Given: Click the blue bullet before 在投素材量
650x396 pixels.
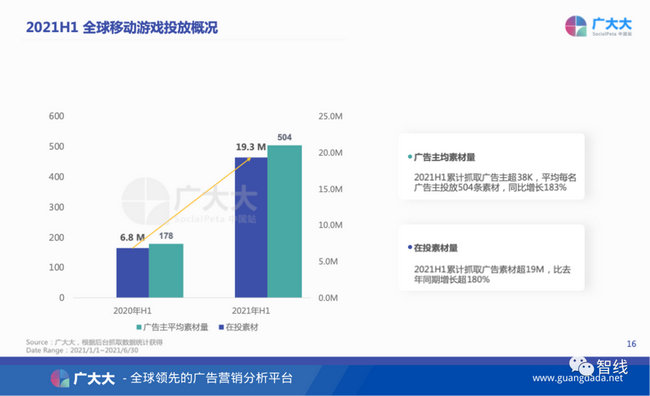Looking at the screenshot, I should tap(410, 248).
